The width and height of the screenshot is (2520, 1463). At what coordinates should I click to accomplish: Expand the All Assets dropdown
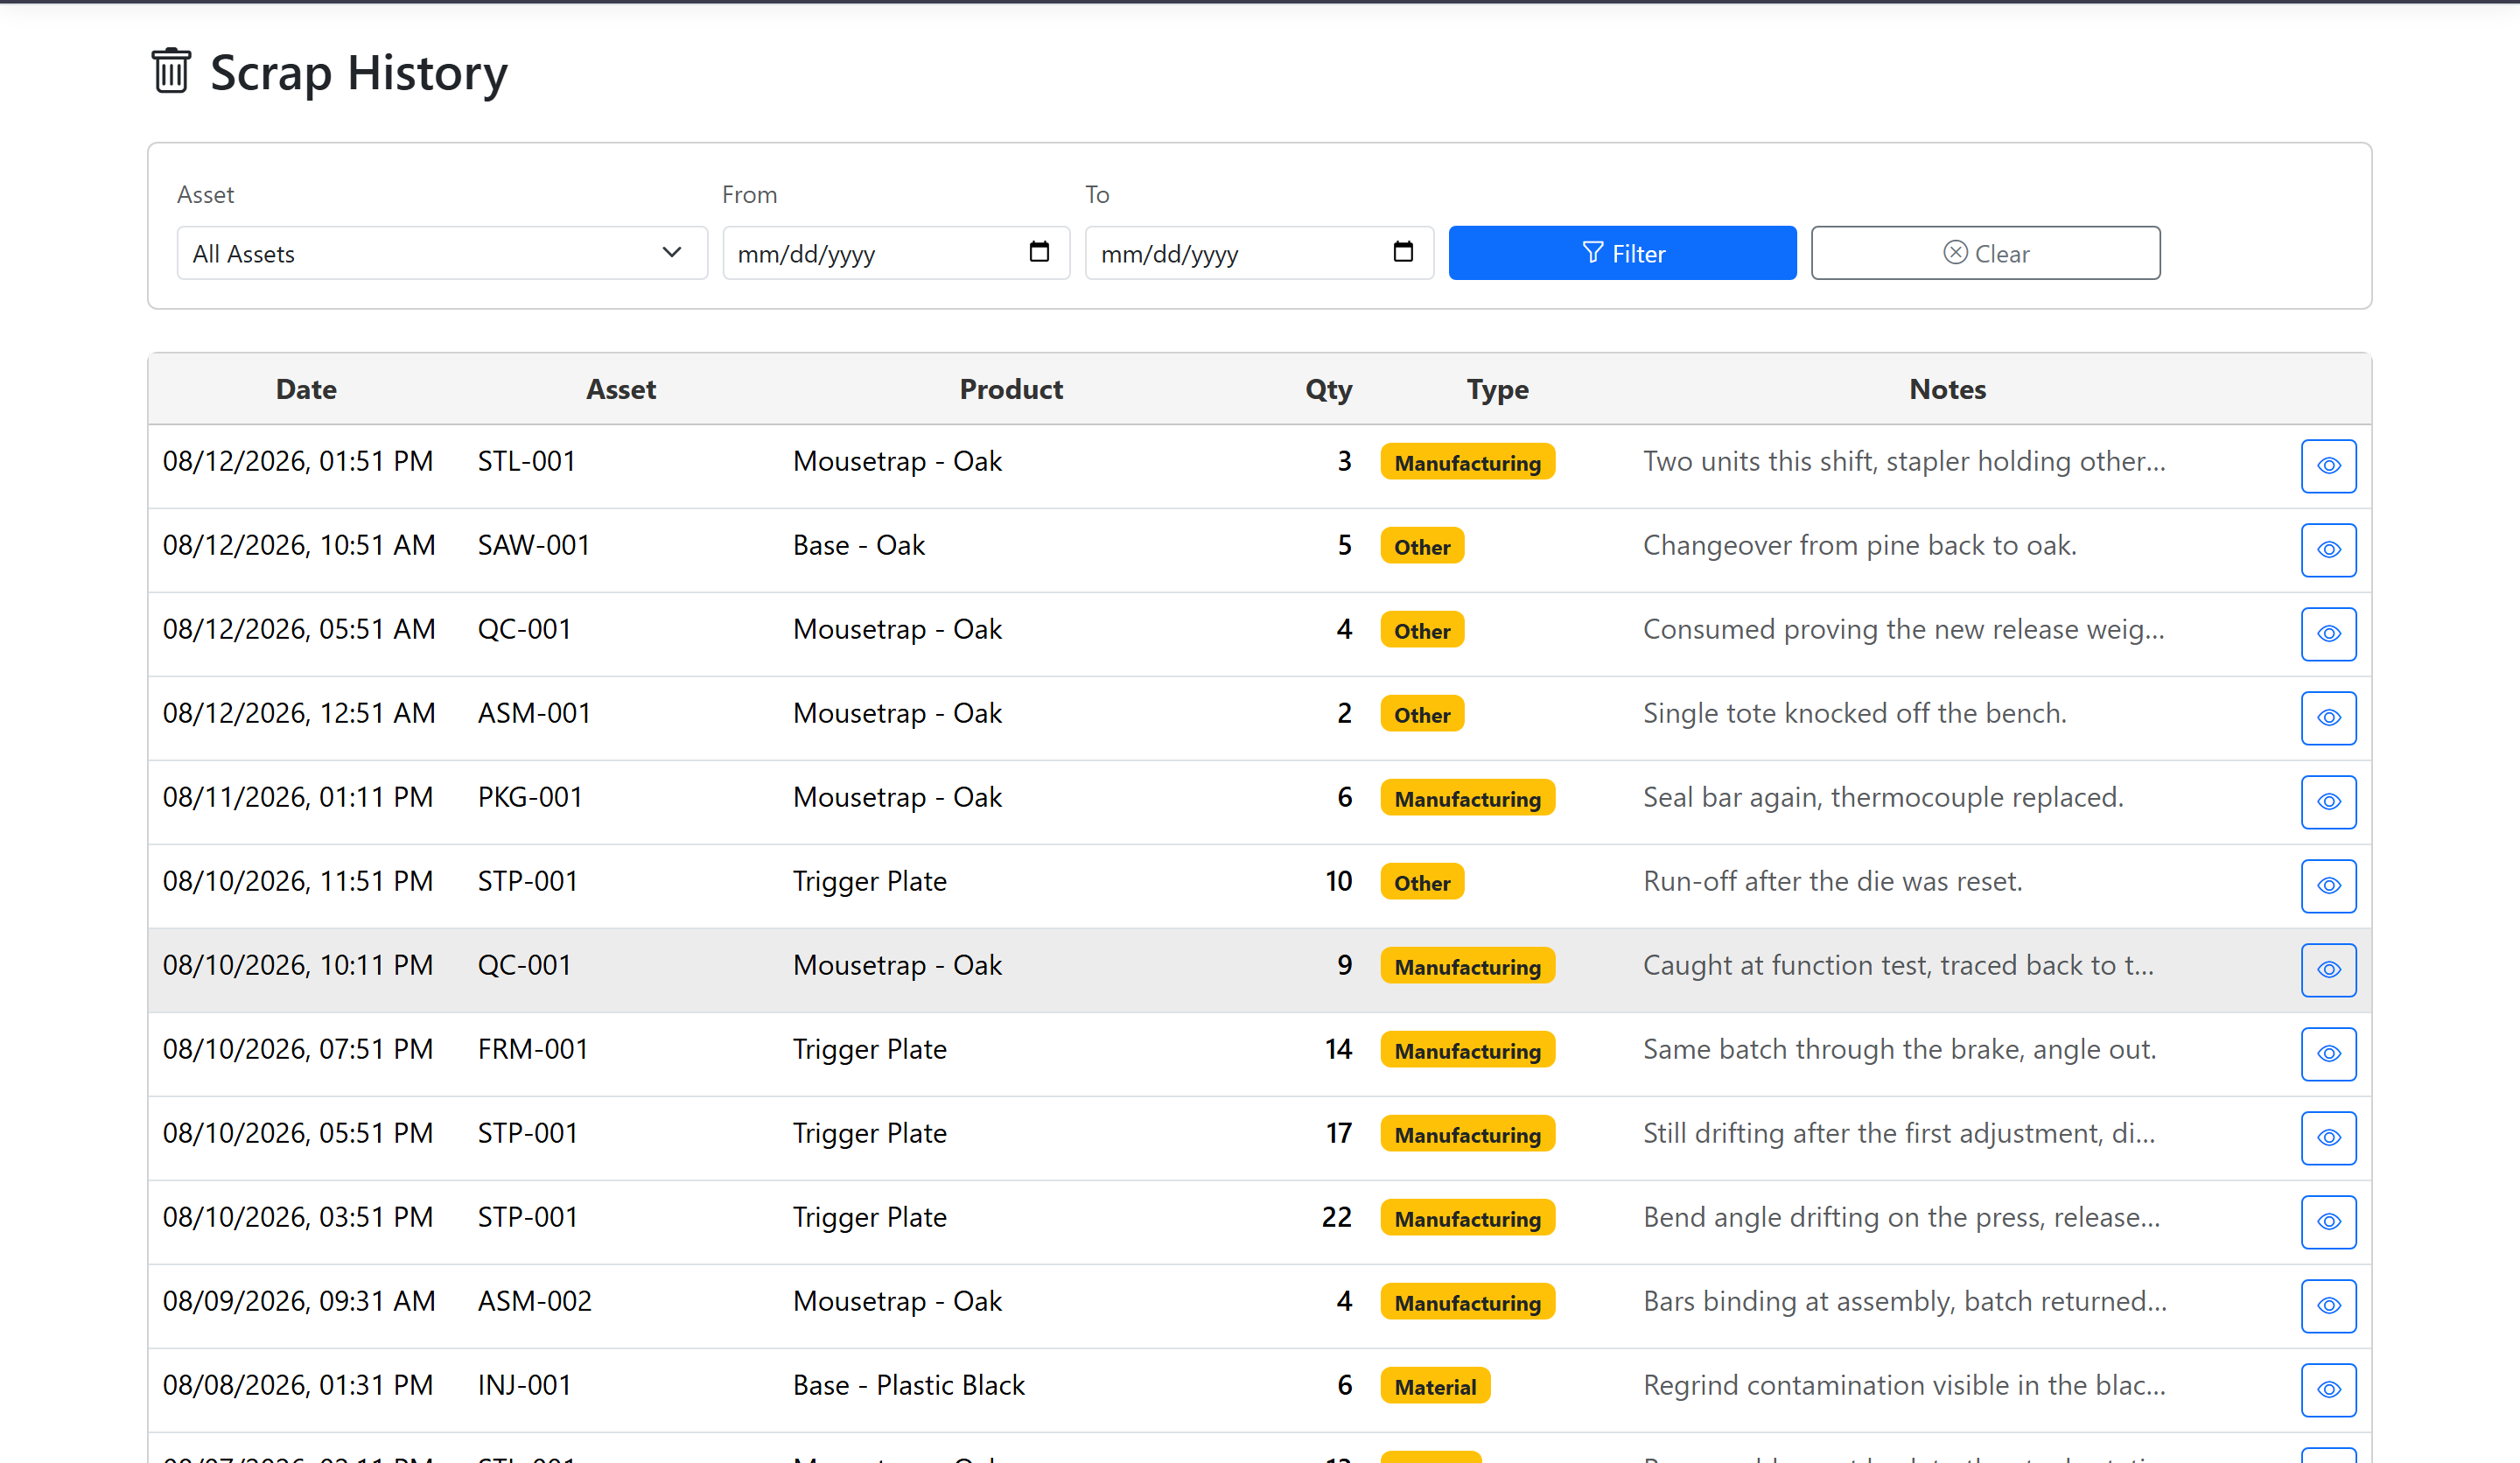tap(442, 253)
